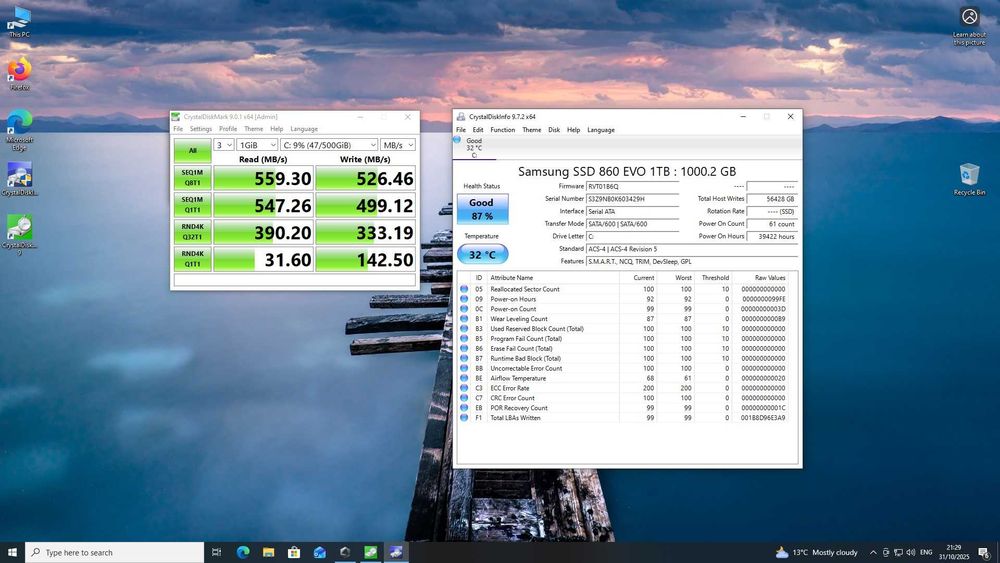Open CrystalDiskInfo desktop shortcut
Image resolution: width=1000 pixels, height=563 pixels.
point(19,179)
